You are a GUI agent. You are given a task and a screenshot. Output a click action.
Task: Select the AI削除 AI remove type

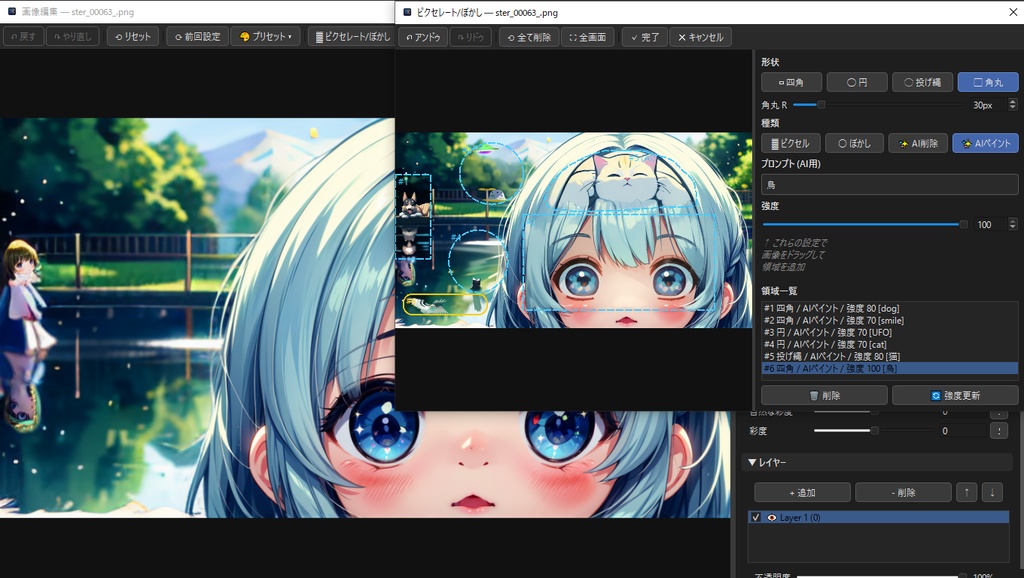(918, 143)
